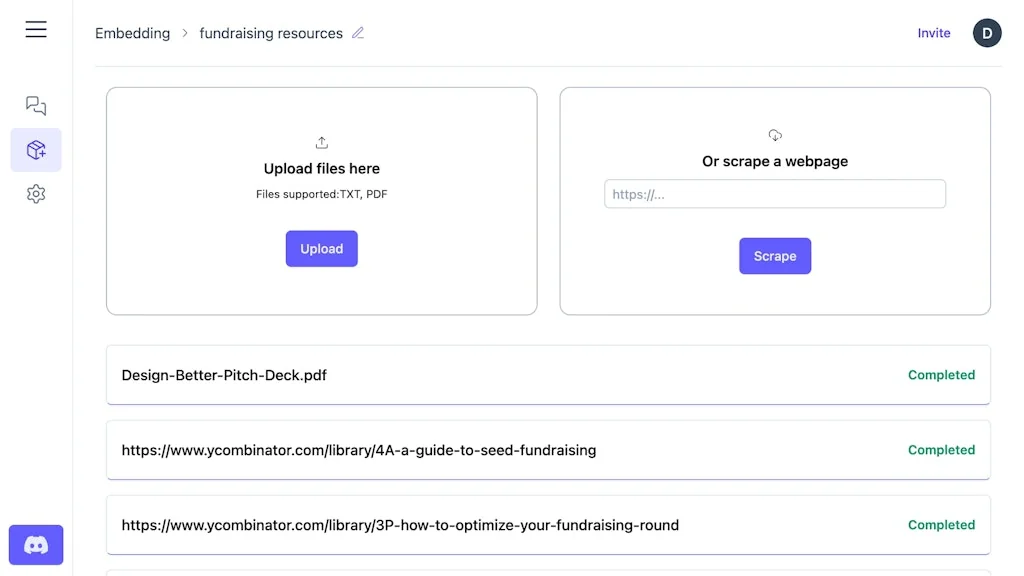Screen dimensions: 1024x576
Task: Select the Design-Better-Pitch-Deck.pdf entry
Action: pos(224,375)
